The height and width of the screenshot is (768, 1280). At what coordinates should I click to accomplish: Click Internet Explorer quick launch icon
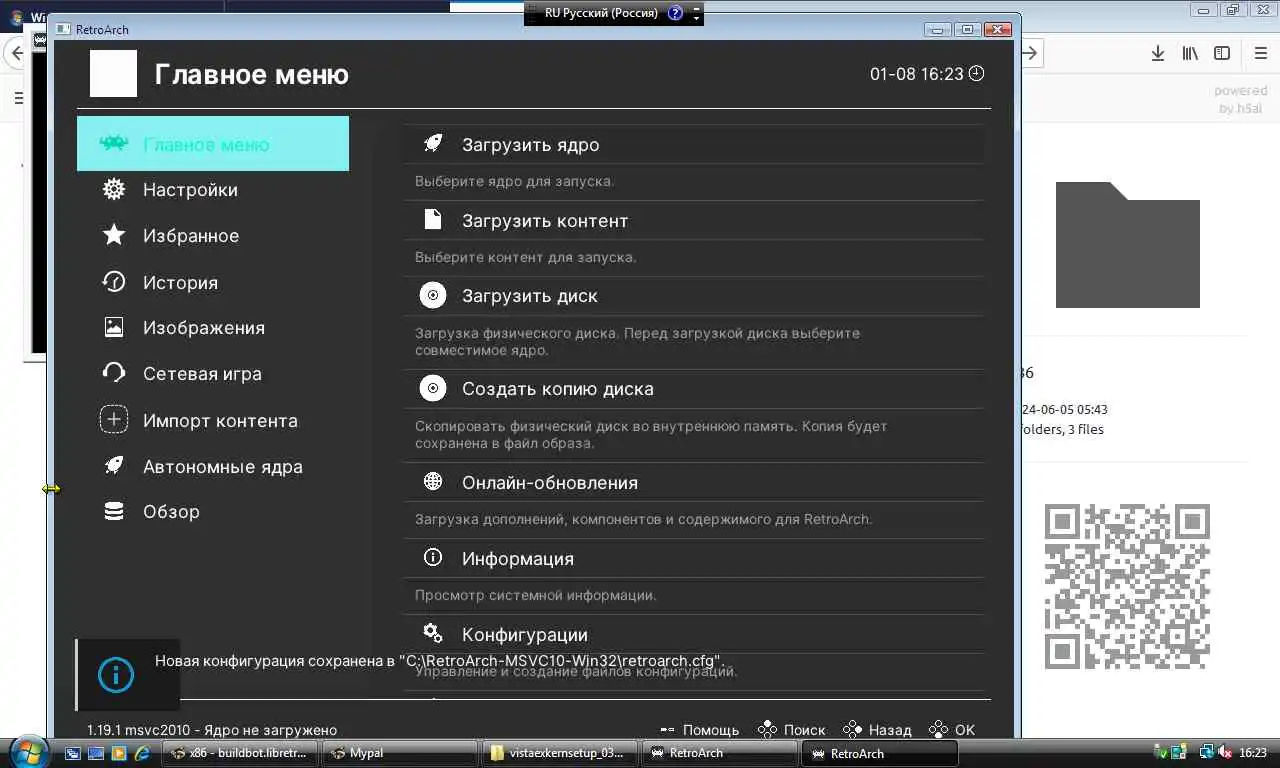click(141, 753)
